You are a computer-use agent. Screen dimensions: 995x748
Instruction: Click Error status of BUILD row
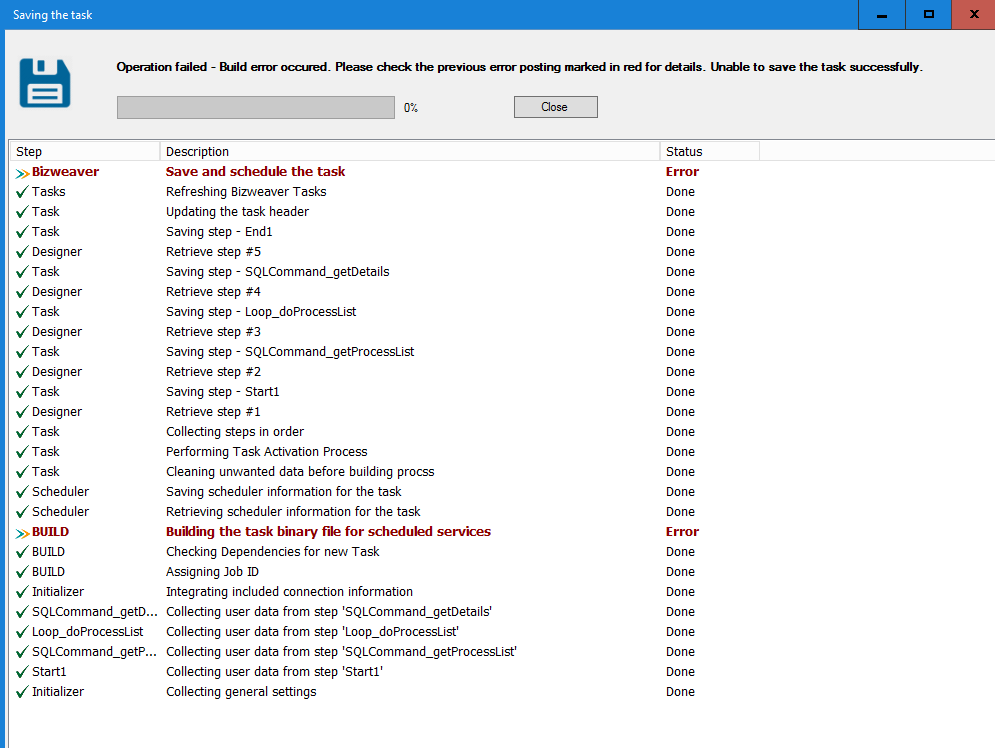tap(682, 532)
